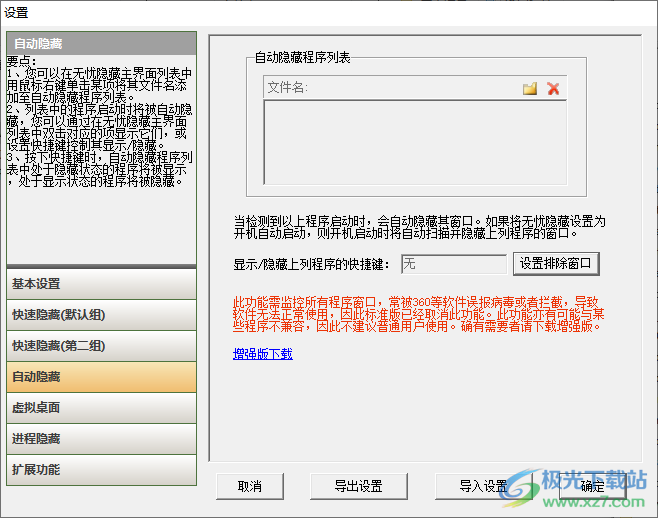Click the folder icon to add a program

pos(530,89)
